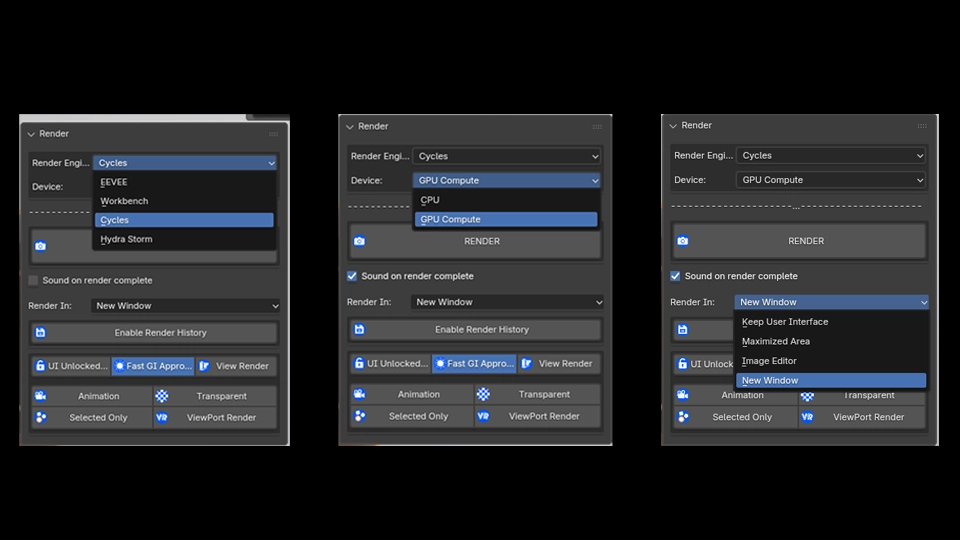Click Selected Only icon in middle panel
The height and width of the screenshot is (540, 960).
359,416
